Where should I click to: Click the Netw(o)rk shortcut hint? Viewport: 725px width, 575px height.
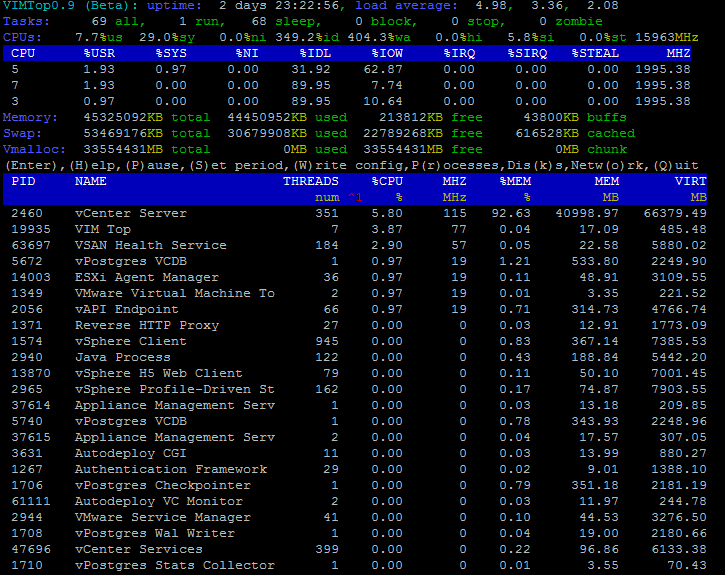[x=609, y=165]
